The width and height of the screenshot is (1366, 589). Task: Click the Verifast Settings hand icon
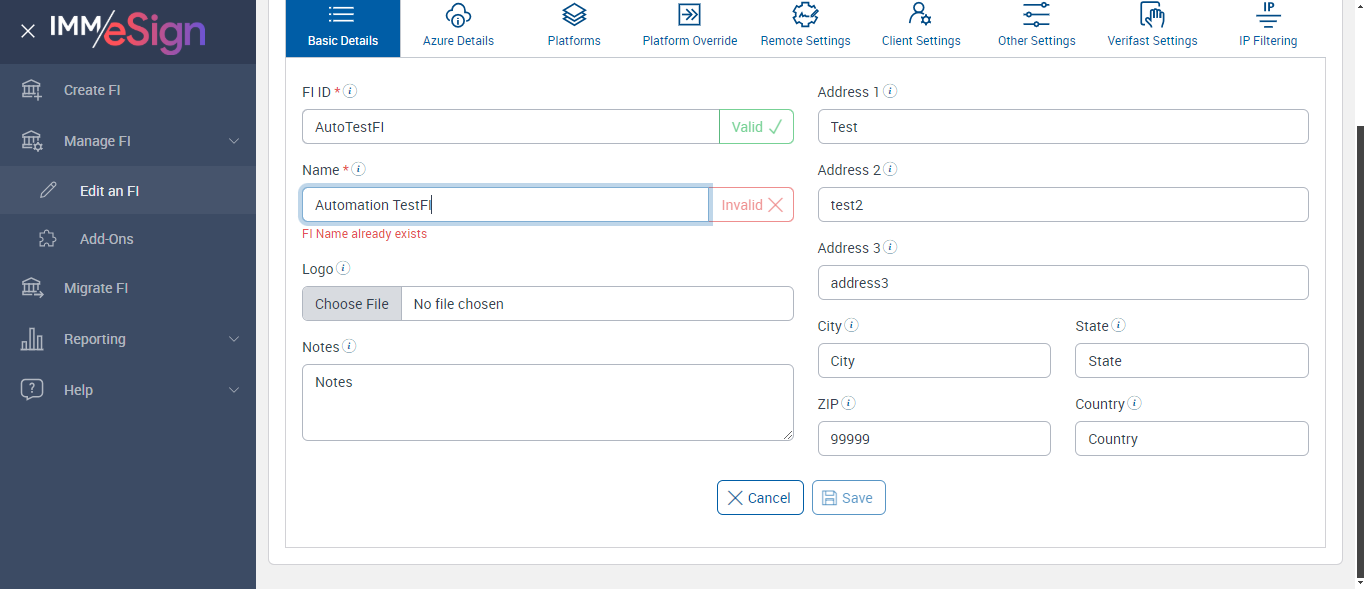point(1152,15)
